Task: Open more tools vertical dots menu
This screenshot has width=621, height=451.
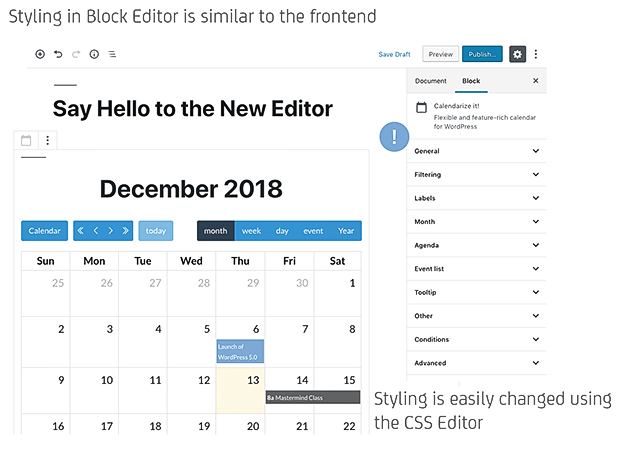Action: (x=536, y=54)
